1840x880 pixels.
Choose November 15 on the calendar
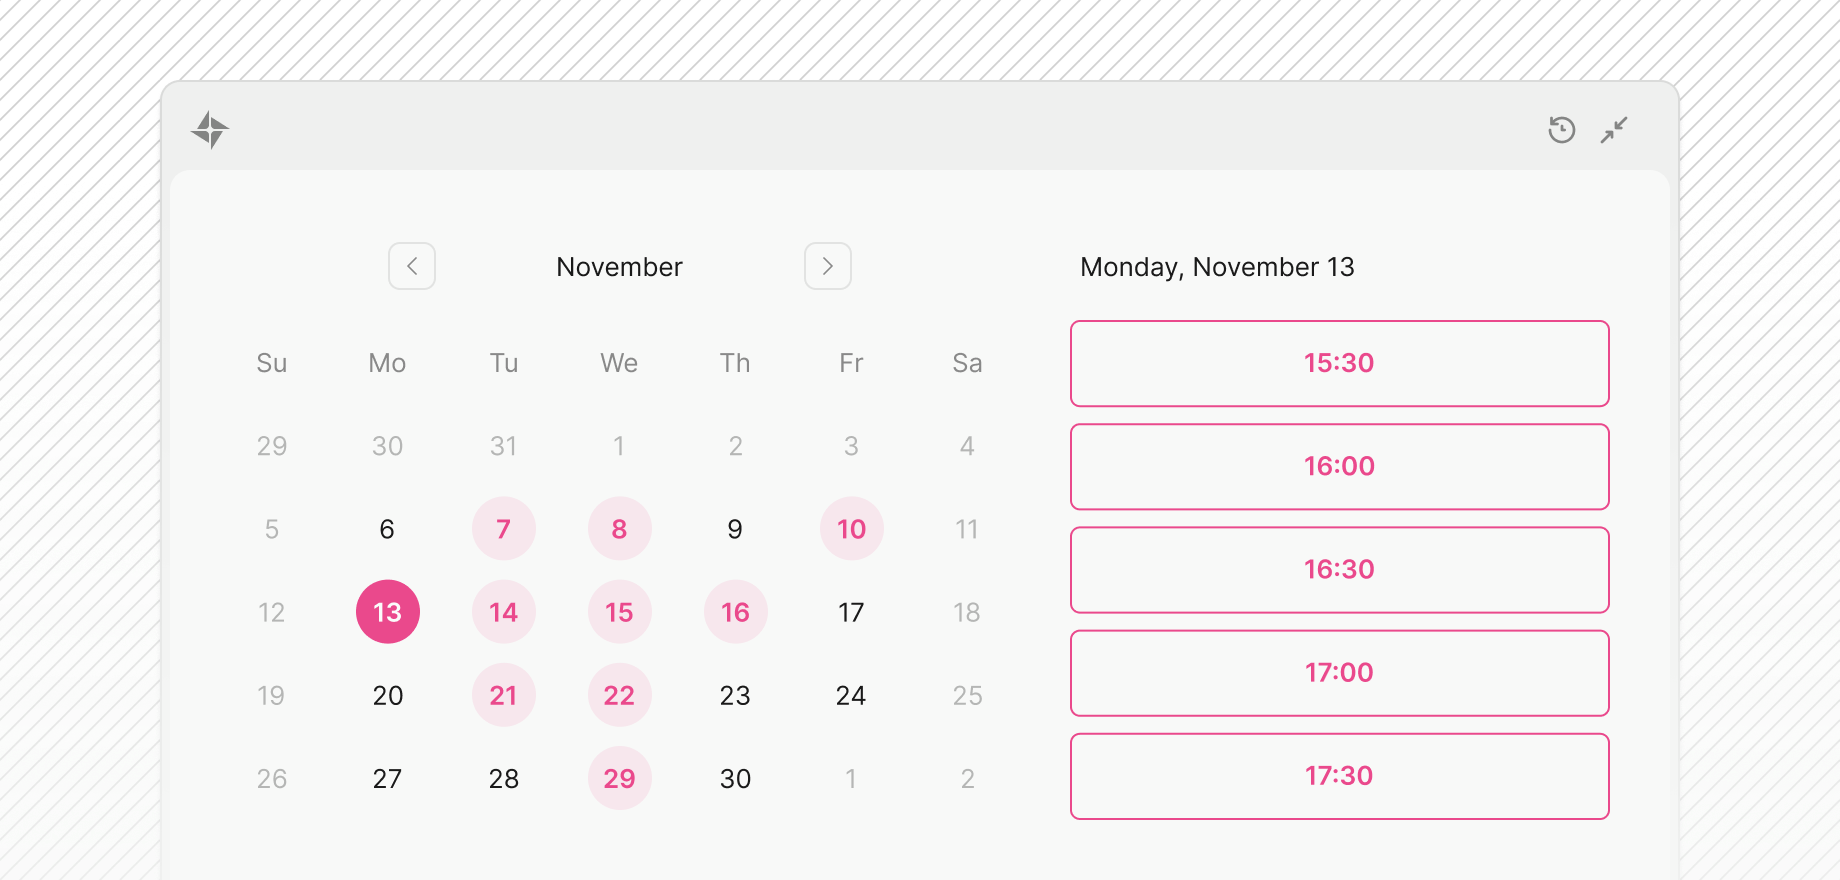pyautogui.click(x=620, y=612)
